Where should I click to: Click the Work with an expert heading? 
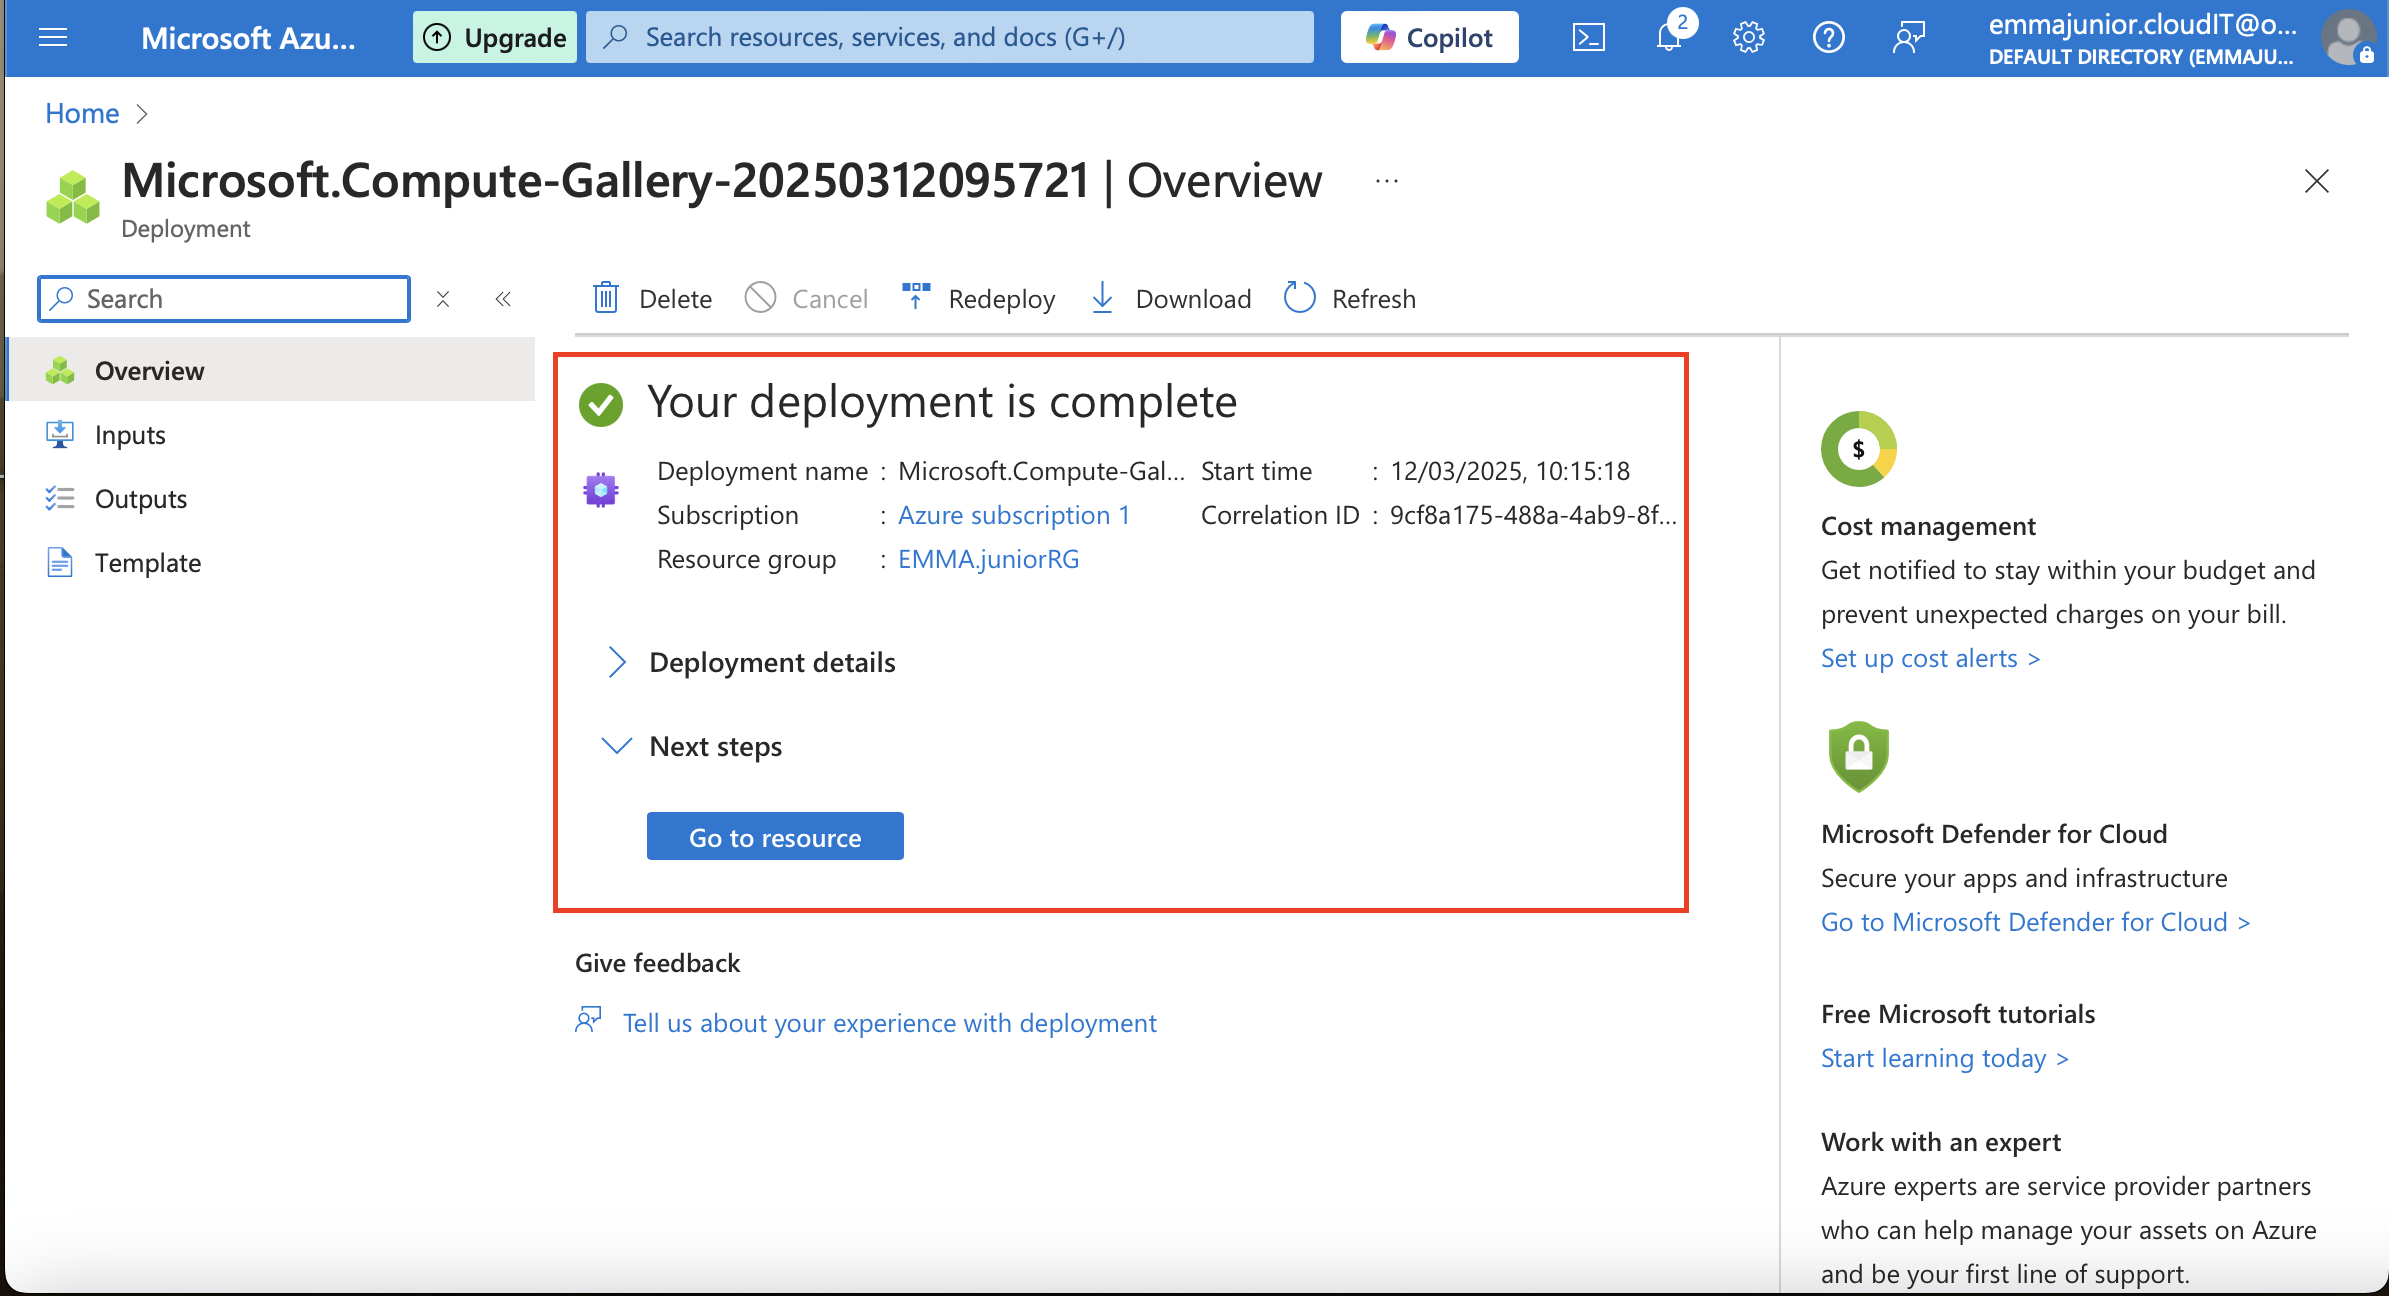[x=1941, y=1142]
